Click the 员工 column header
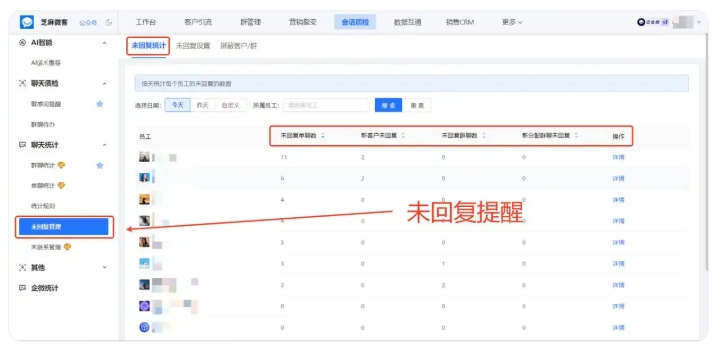Image resolution: width=719 pixels, height=362 pixels. click(145, 137)
